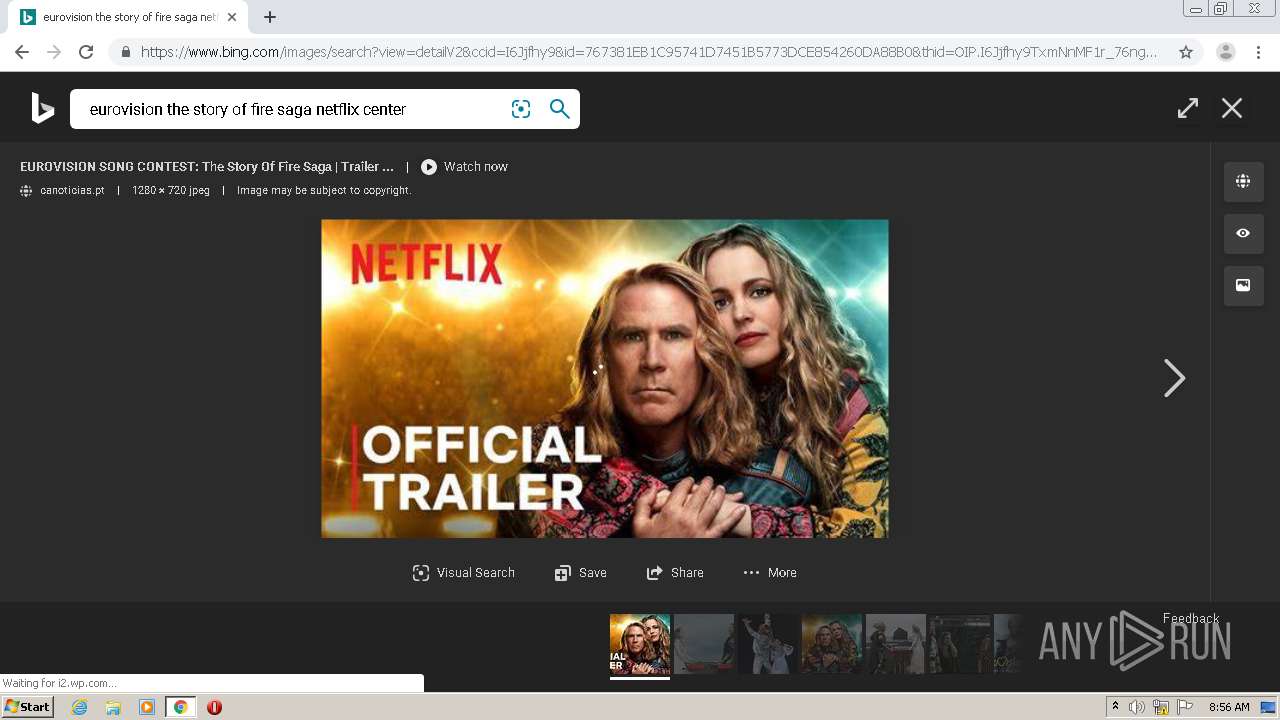Open a new tab with plus button
1280x720 pixels.
[270, 17]
